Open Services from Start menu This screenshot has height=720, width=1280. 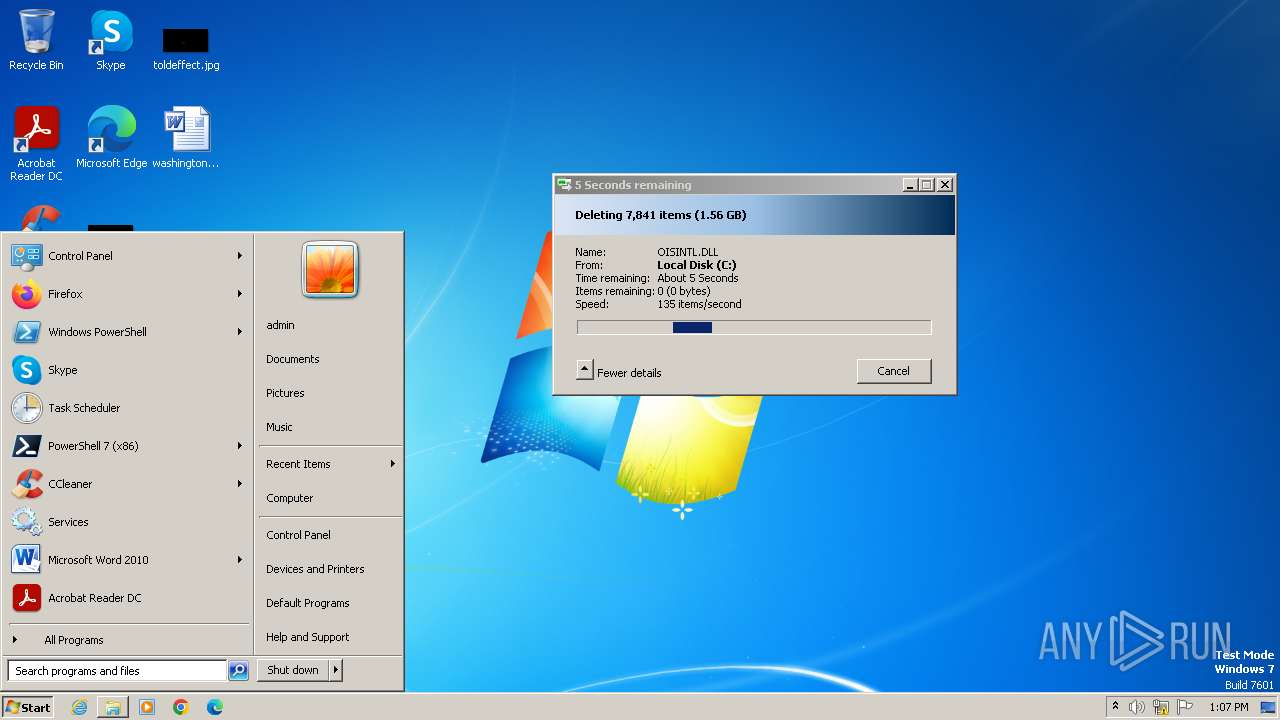(128, 522)
